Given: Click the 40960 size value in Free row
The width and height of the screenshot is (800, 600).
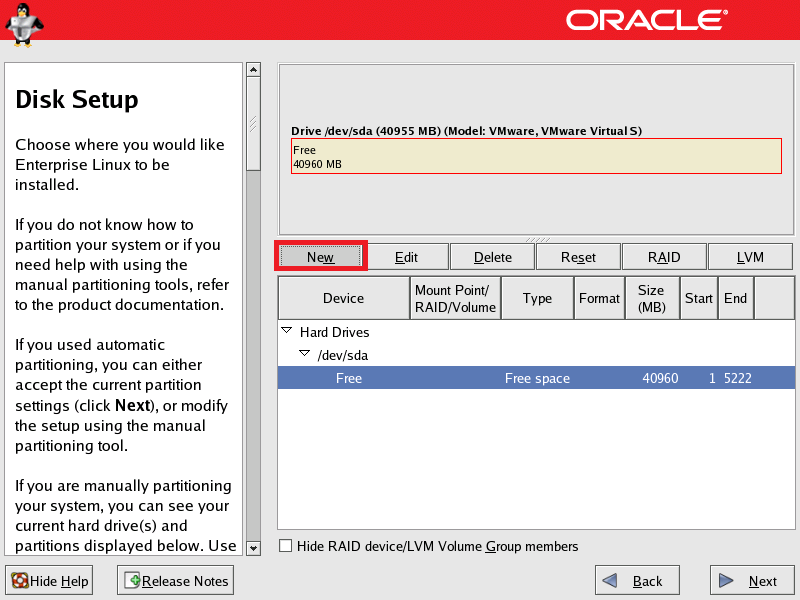Looking at the screenshot, I should (660, 378).
